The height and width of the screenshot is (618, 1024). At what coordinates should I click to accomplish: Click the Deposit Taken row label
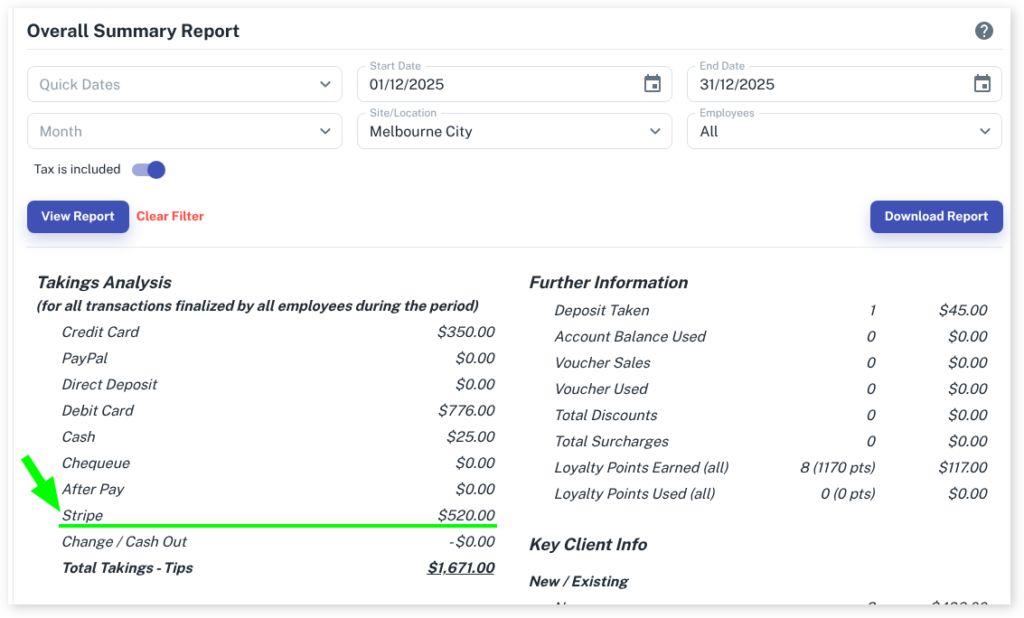pos(601,311)
